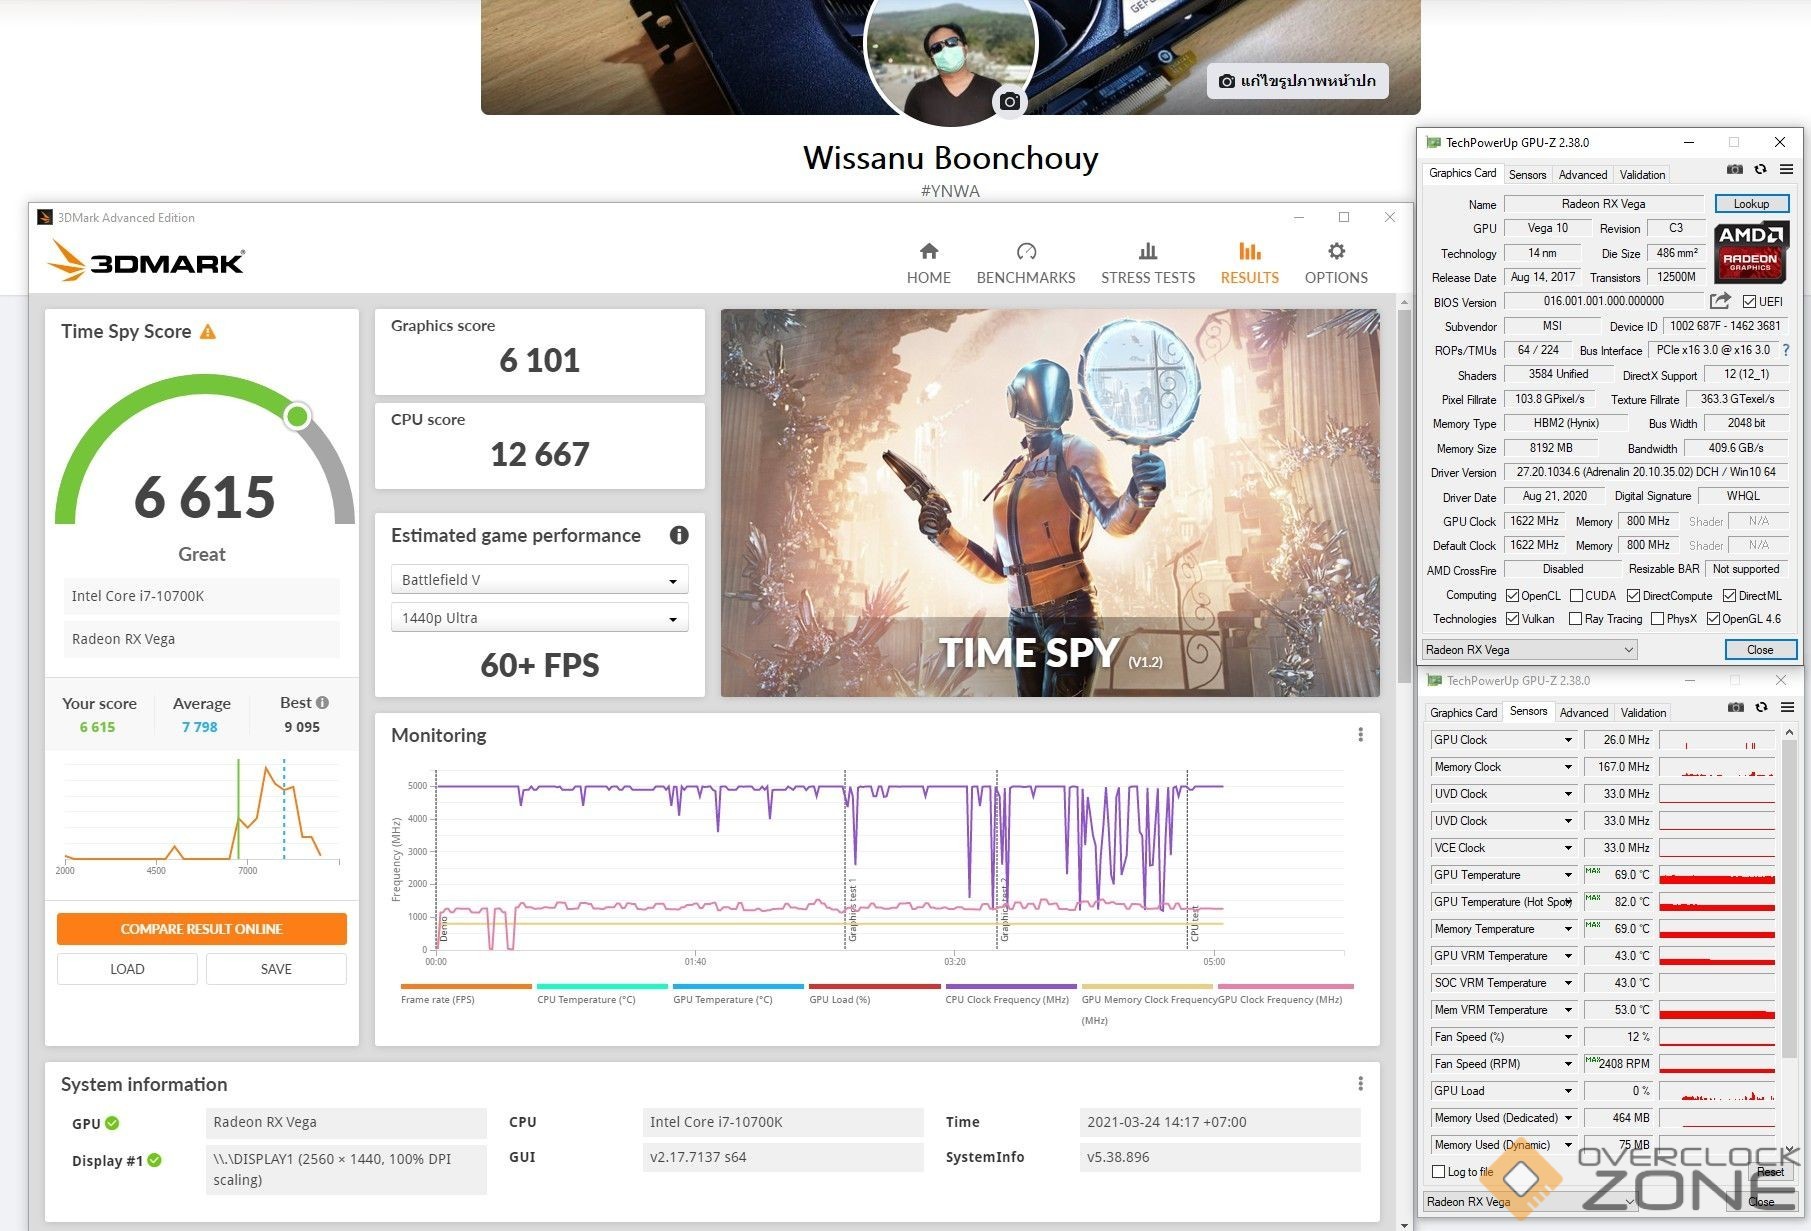Click the GPU-Z sensors list vertical scrollbar
1811x1231 pixels.
(x=1790, y=900)
